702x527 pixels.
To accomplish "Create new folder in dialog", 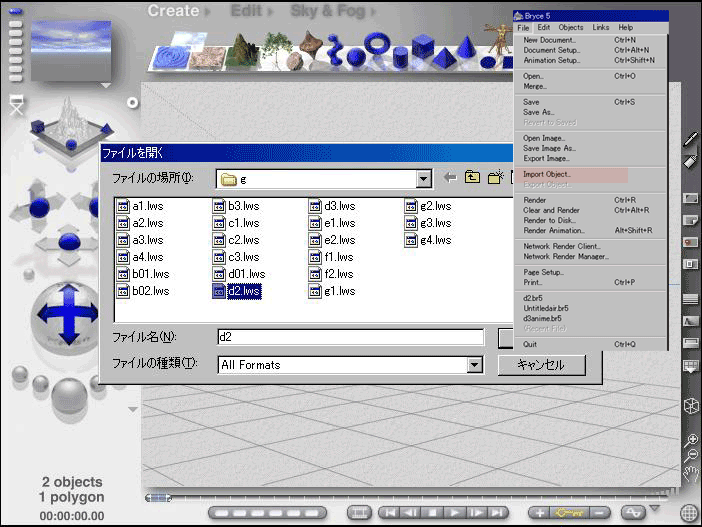I will pos(496,178).
